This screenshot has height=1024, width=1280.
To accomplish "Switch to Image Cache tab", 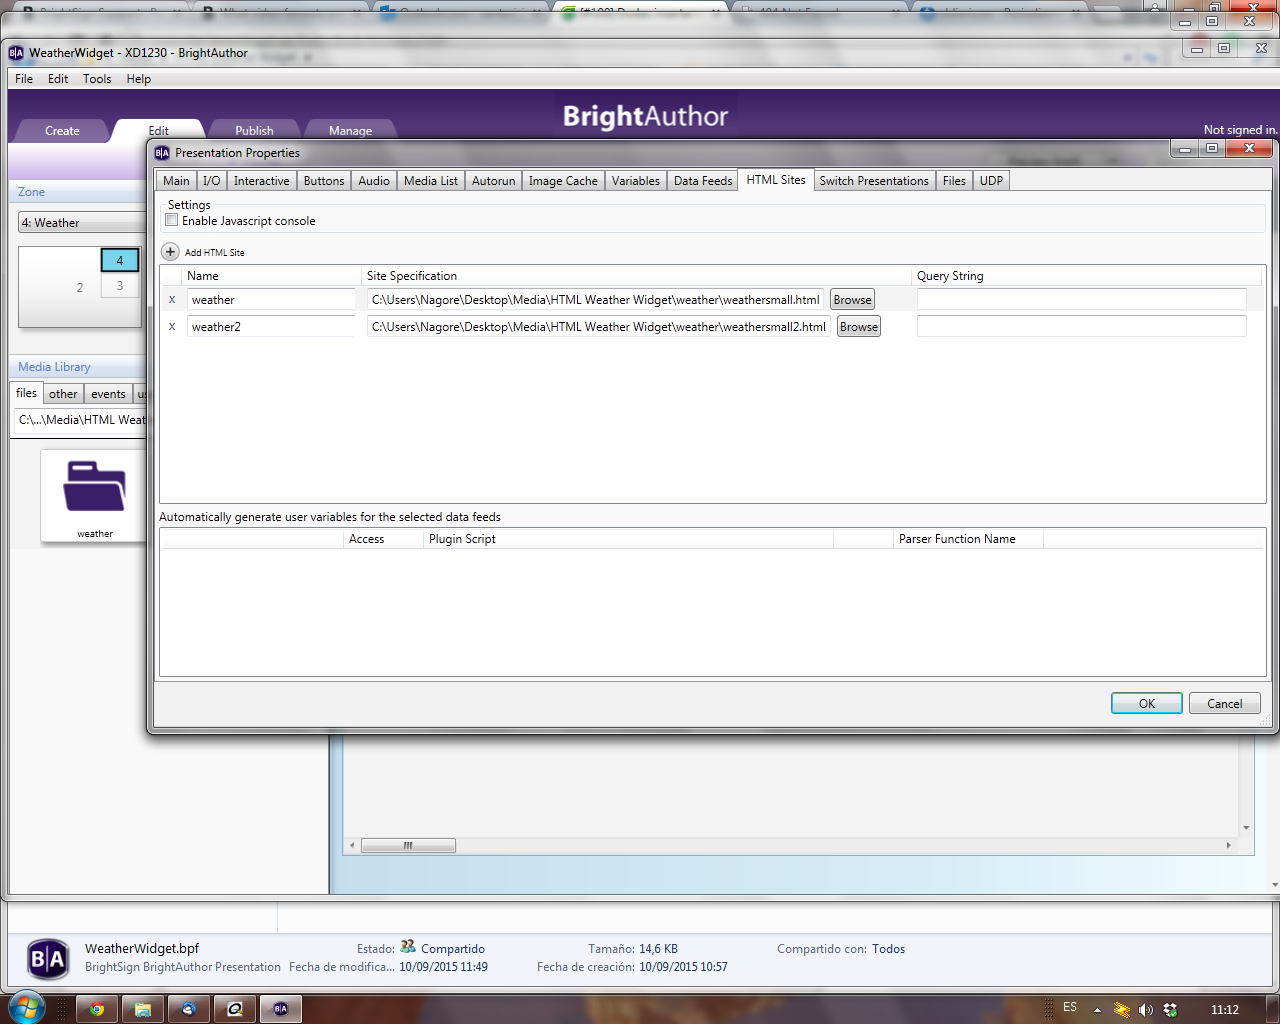I will (563, 181).
